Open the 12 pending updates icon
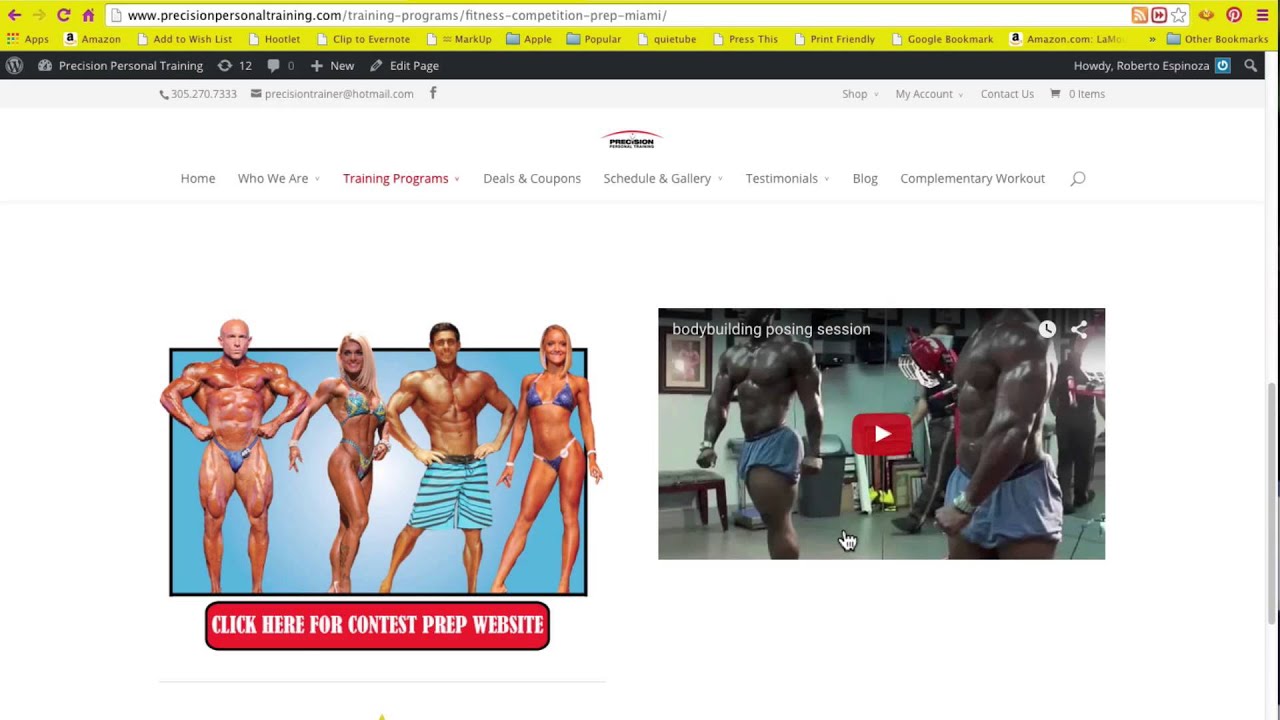This screenshot has width=1280, height=720. (234, 65)
